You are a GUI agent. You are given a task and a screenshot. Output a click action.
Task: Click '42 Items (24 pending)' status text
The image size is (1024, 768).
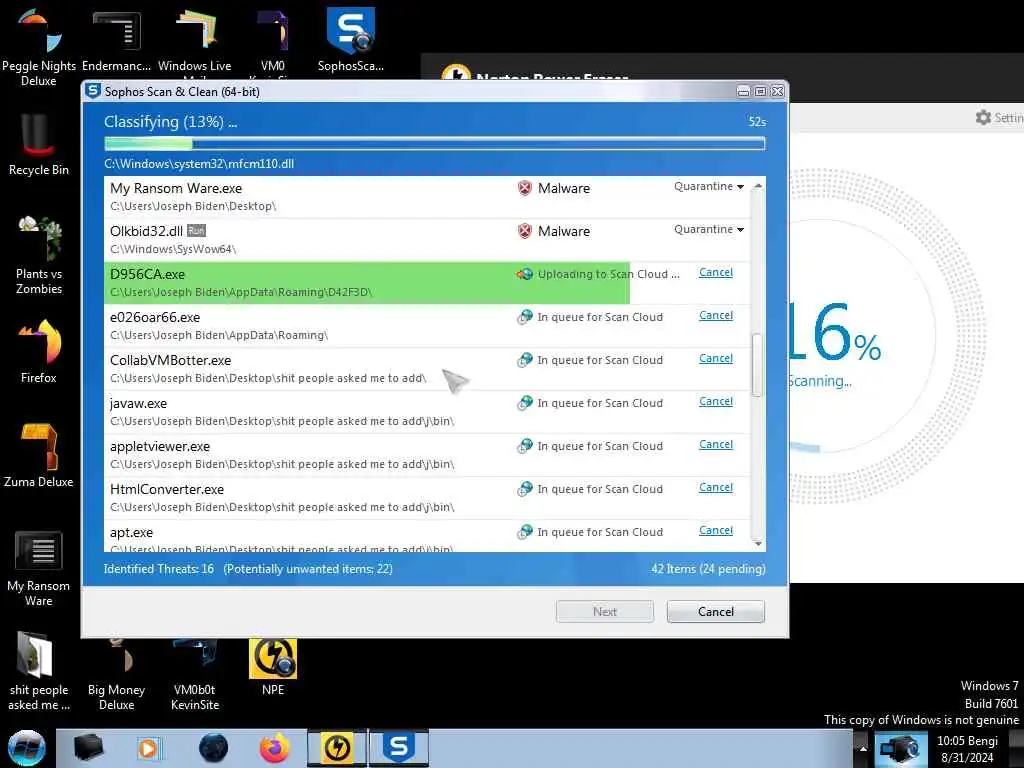click(708, 569)
